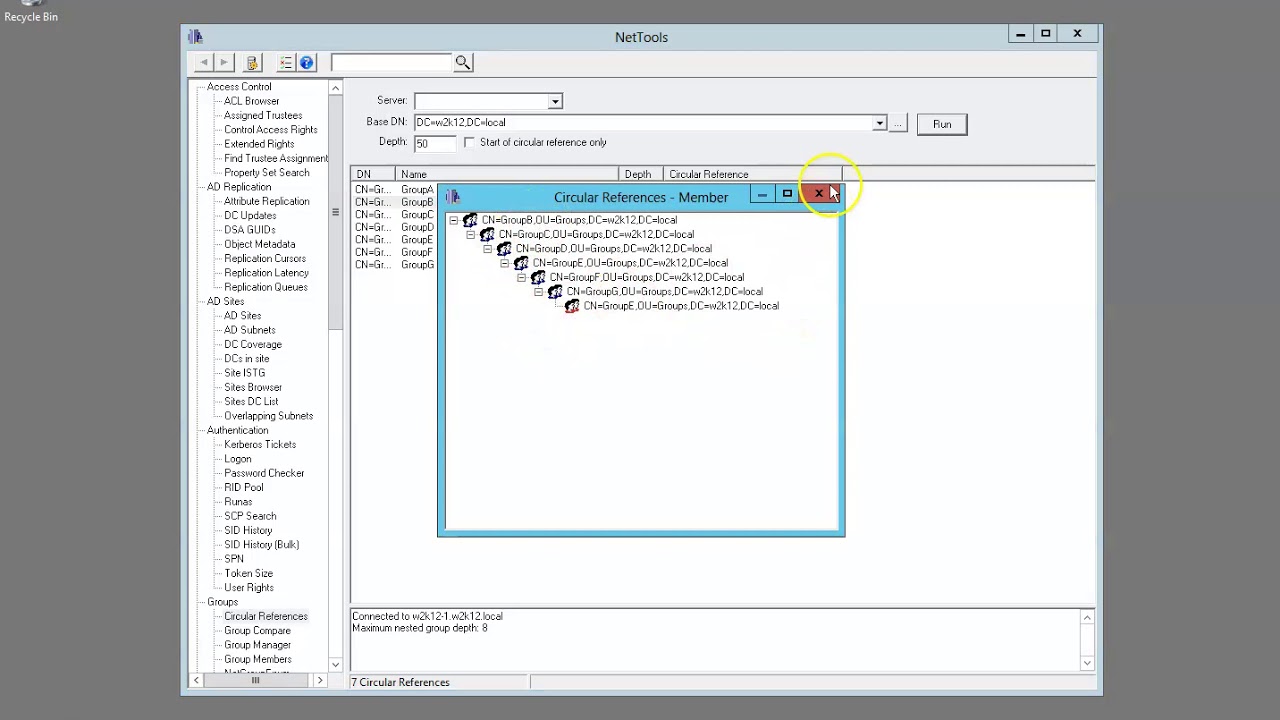
Task: Click the group icon beside CN=GroupC node
Action: (x=487, y=234)
